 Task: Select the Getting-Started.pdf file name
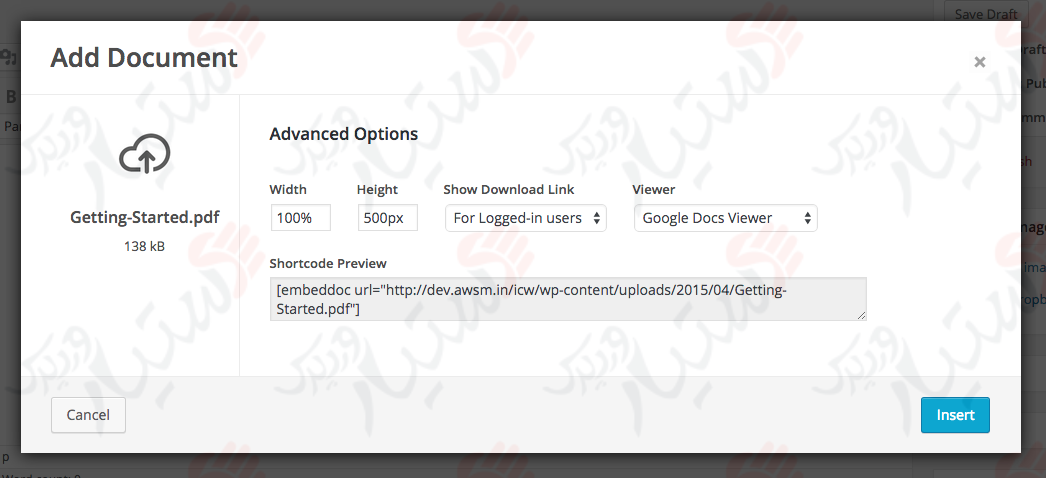pyautogui.click(x=145, y=217)
